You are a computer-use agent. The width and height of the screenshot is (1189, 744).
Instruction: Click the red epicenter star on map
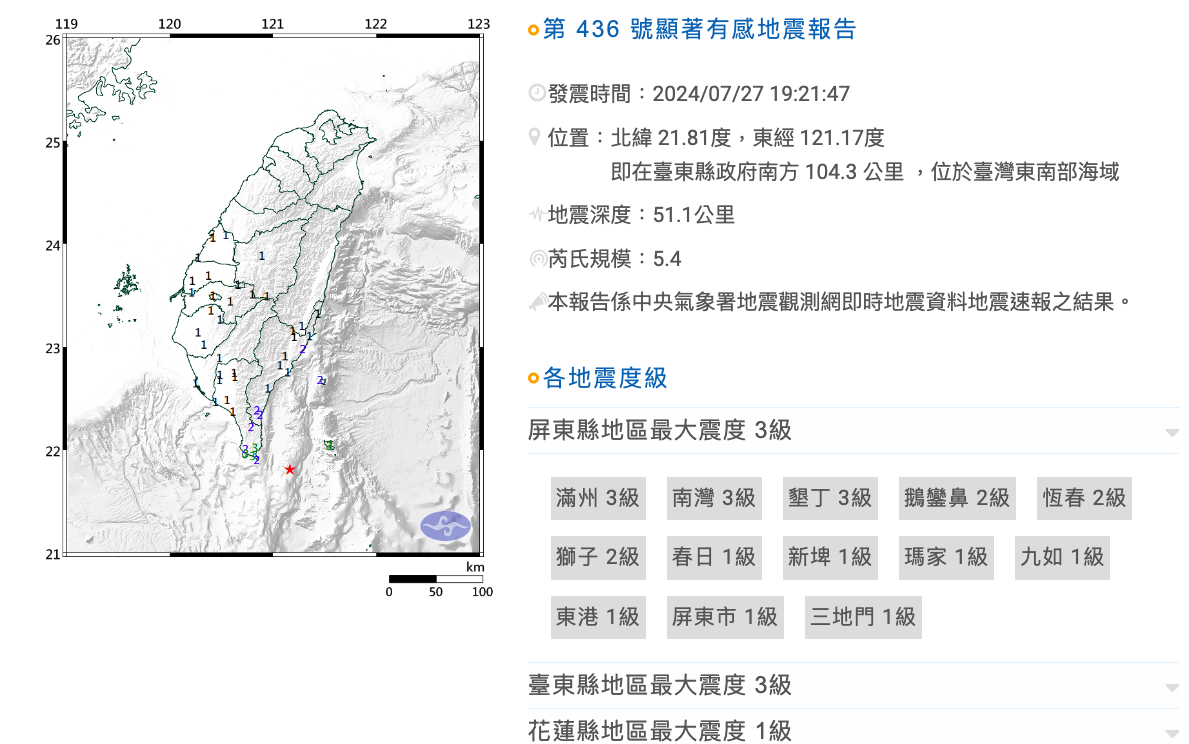click(x=290, y=469)
